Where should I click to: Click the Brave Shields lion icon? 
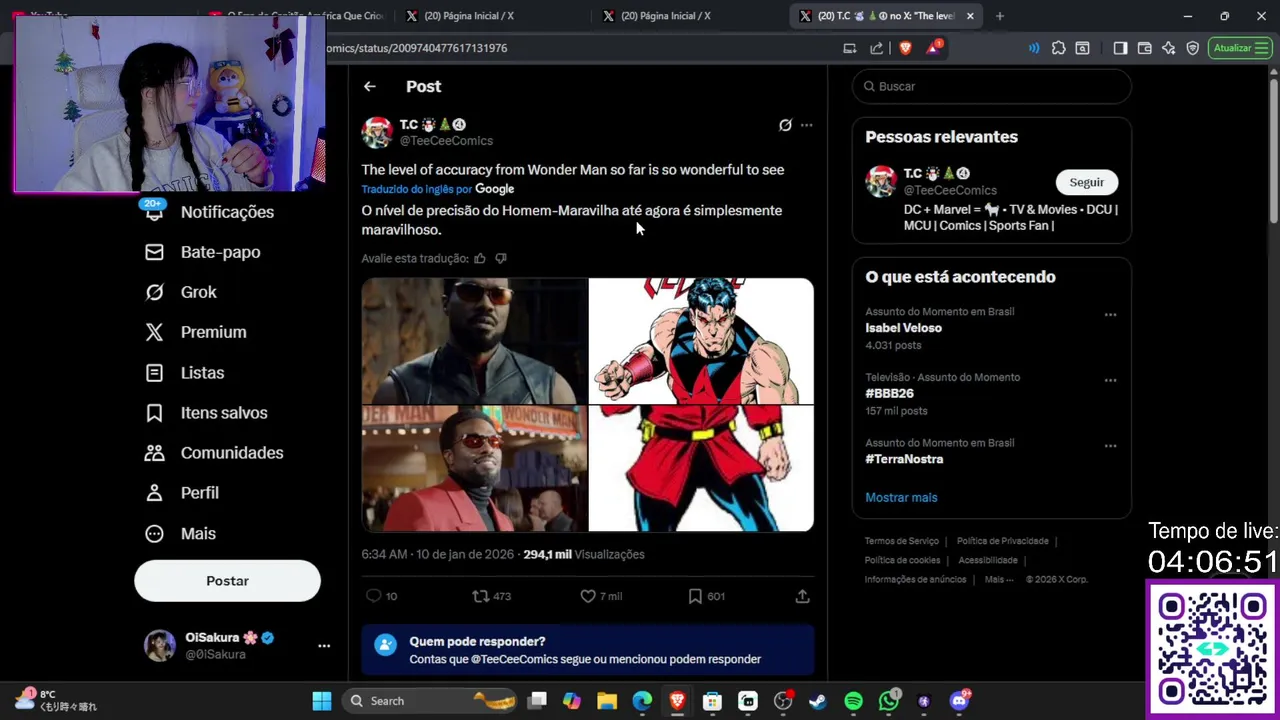906,48
